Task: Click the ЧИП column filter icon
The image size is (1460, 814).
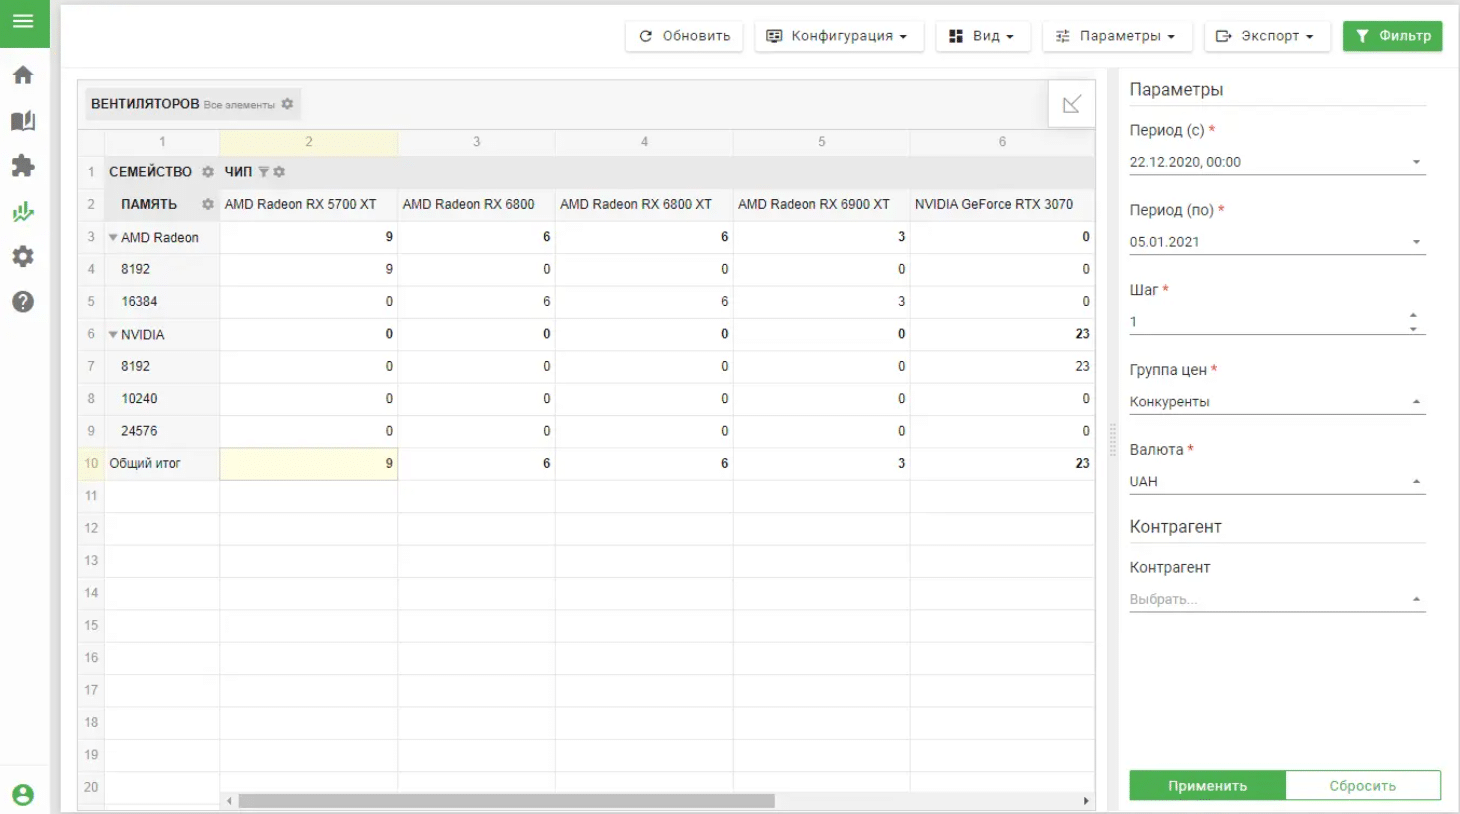Action: click(x=264, y=172)
